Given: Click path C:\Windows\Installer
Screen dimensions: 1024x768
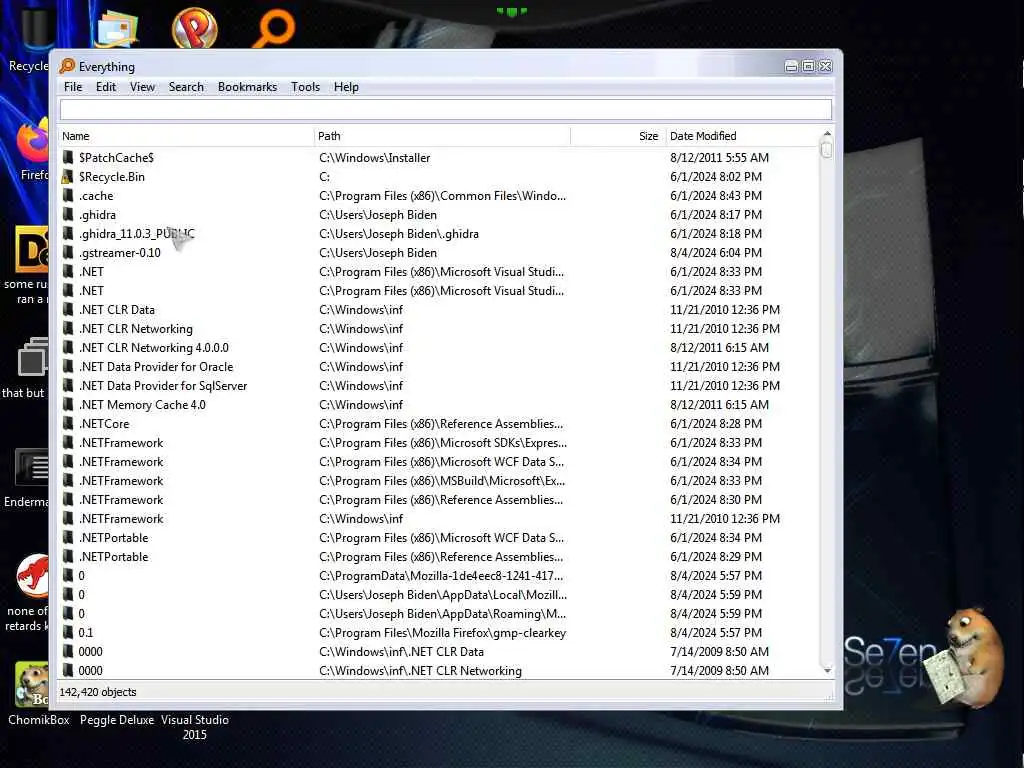Looking at the screenshot, I should click(x=375, y=157).
